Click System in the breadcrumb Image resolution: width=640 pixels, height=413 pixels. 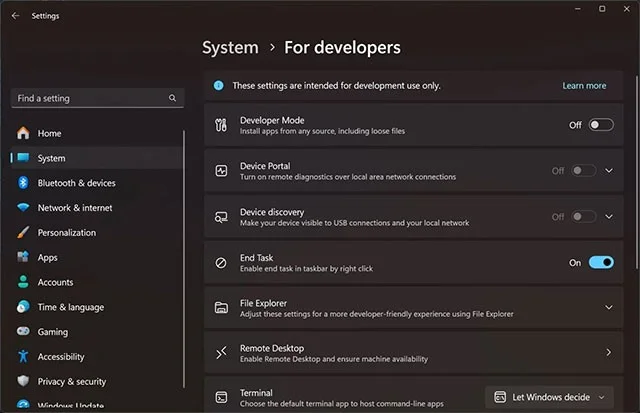click(x=230, y=48)
